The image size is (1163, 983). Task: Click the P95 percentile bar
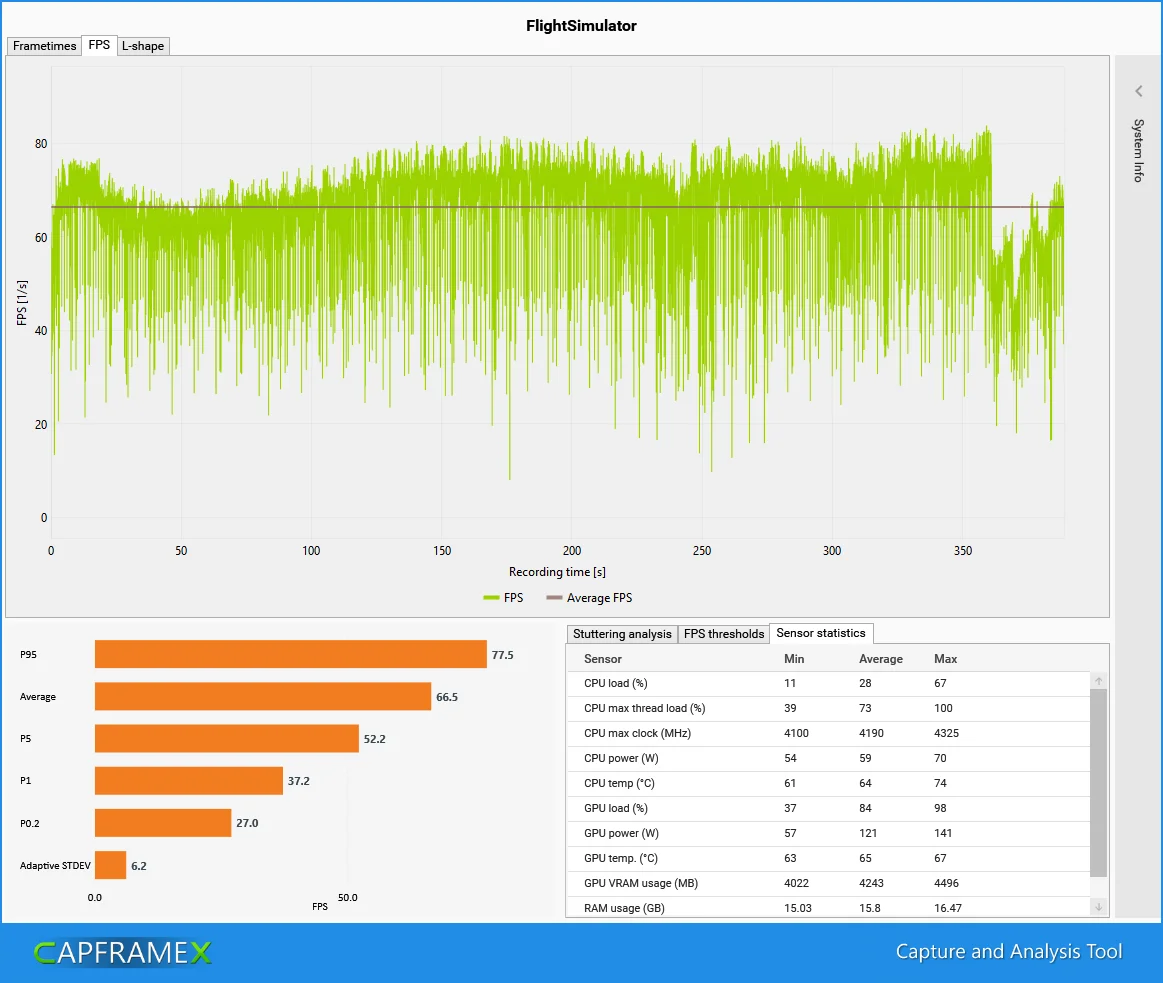click(290, 654)
